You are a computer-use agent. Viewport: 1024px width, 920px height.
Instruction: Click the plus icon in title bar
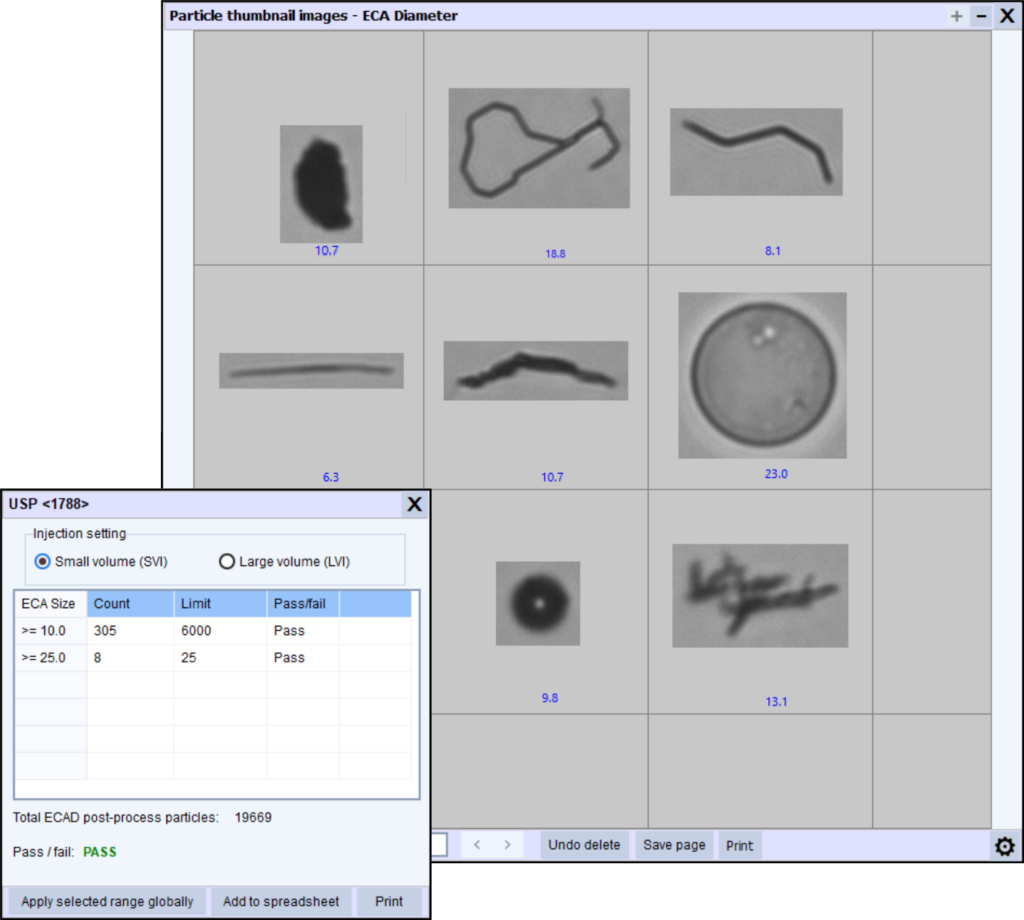coord(956,16)
